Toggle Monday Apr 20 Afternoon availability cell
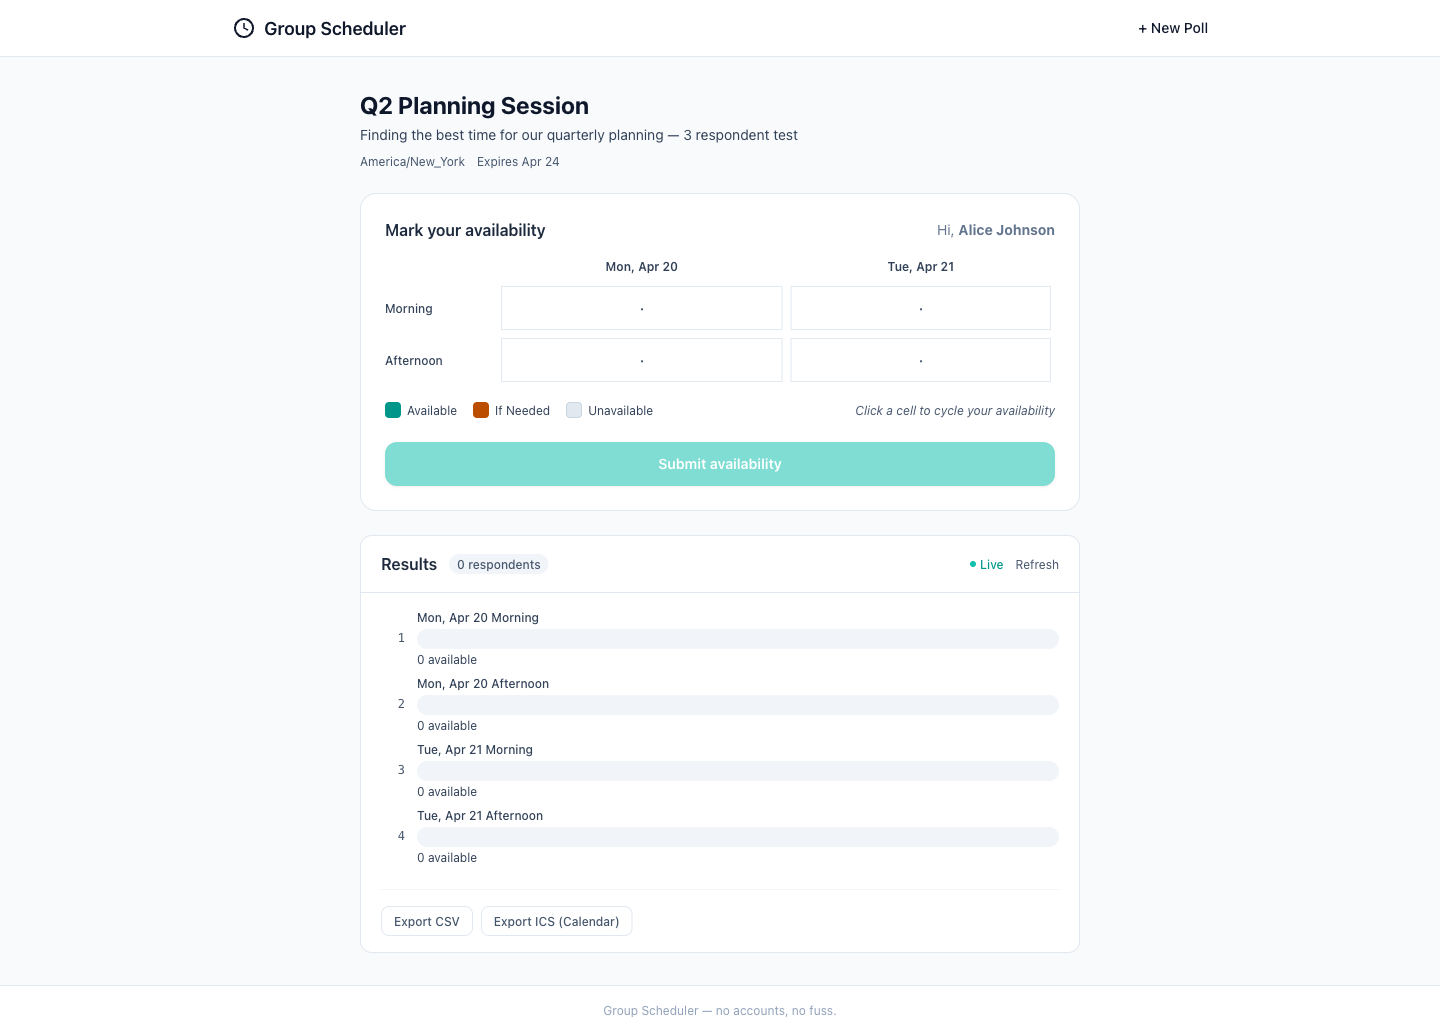 (x=641, y=360)
